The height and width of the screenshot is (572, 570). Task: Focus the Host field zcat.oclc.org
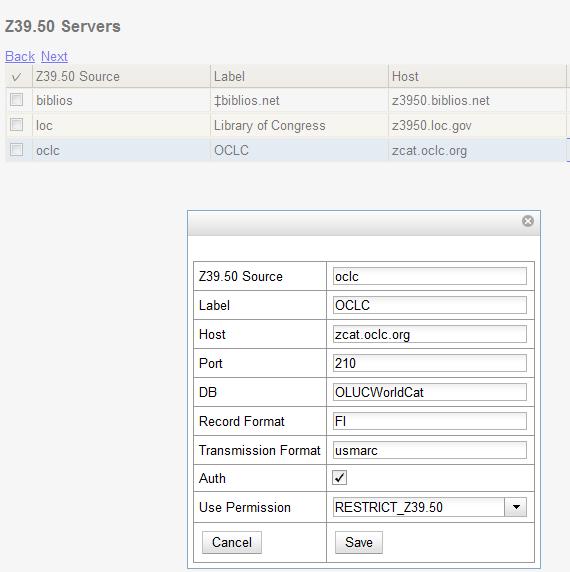tap(430, 334)
